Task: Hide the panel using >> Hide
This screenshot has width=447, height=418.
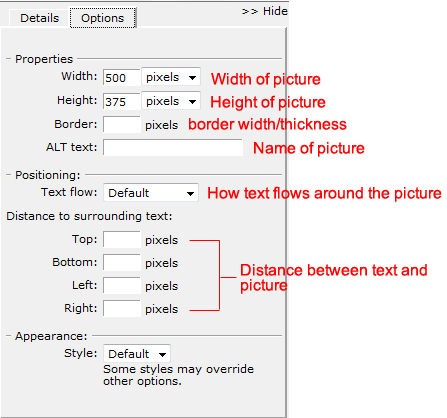Action: (265, 11)
